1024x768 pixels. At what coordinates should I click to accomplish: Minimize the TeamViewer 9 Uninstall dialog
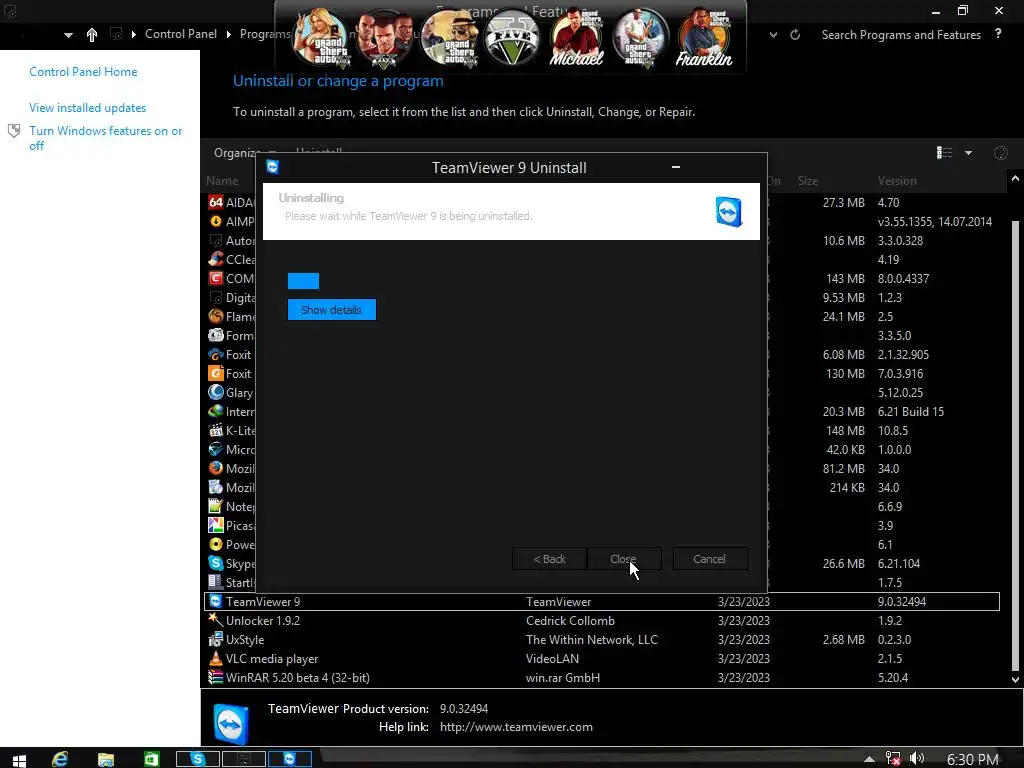pyautogui.click(x=676, y=167)
